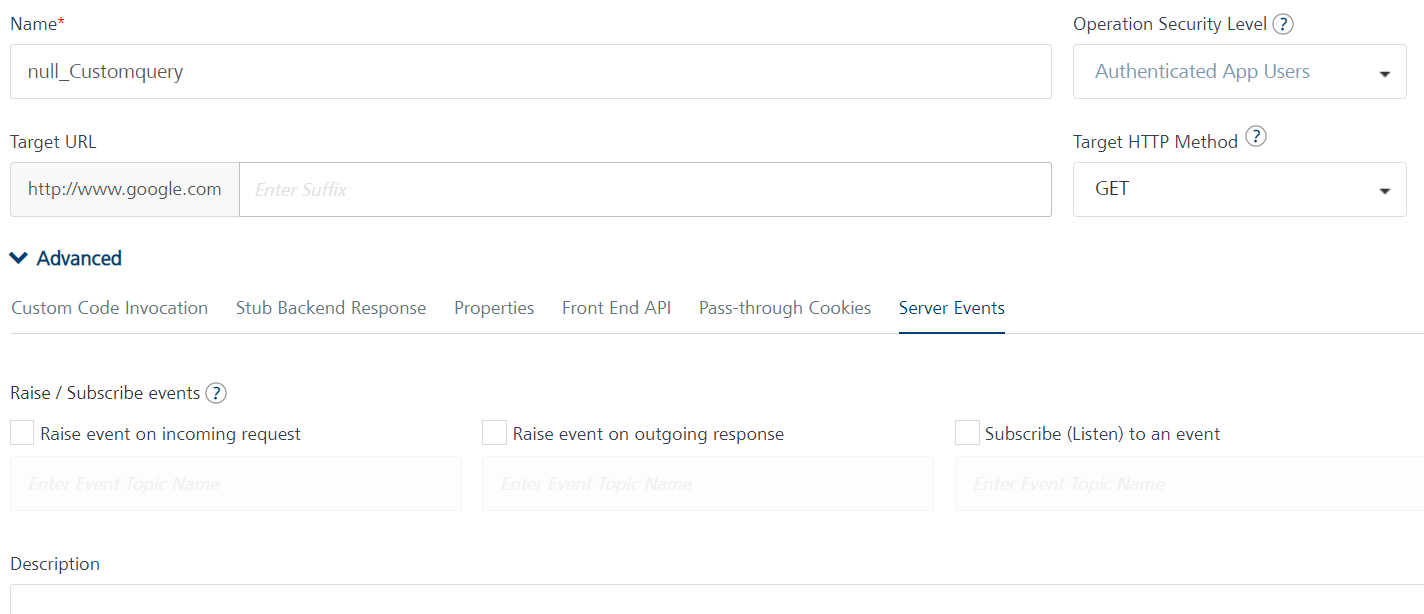
Task: Click the Name input field
Action: coord(530,72)
